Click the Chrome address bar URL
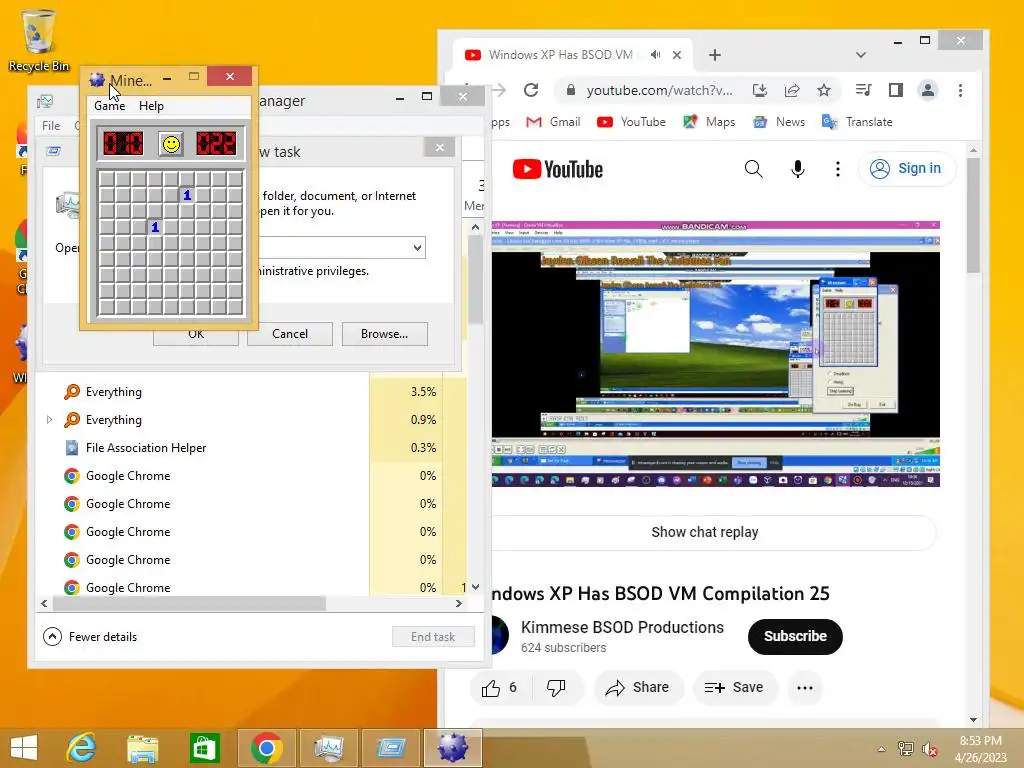The height and width of the screenshot is (768, 1024). pyautogui.click(x=659, y=90)
